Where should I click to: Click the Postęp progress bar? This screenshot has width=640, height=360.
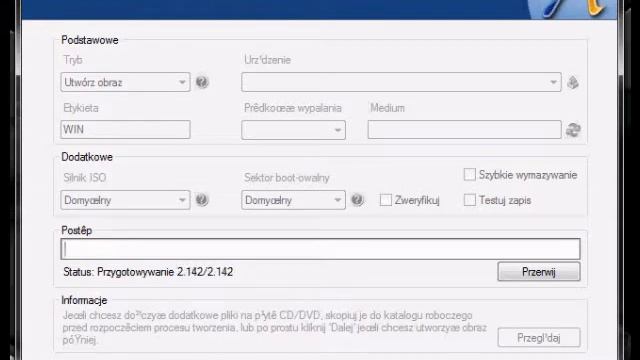pos(320,249)
